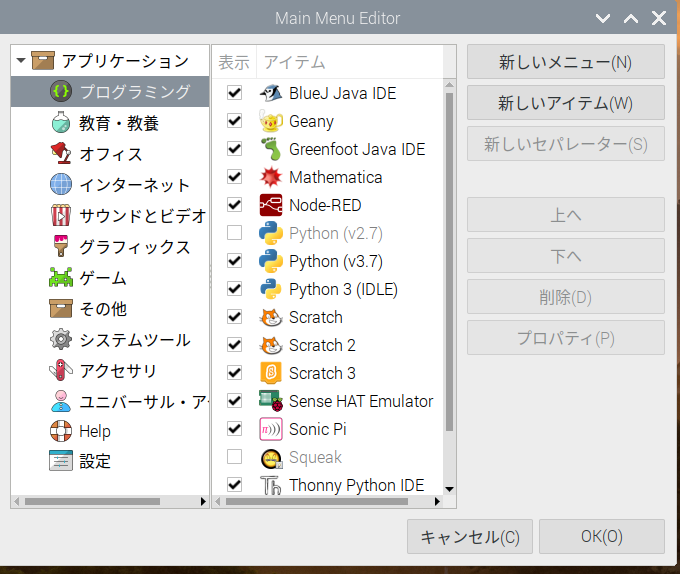
Task: Click the Scratch 2 cat icon
Action: (271, 345)
